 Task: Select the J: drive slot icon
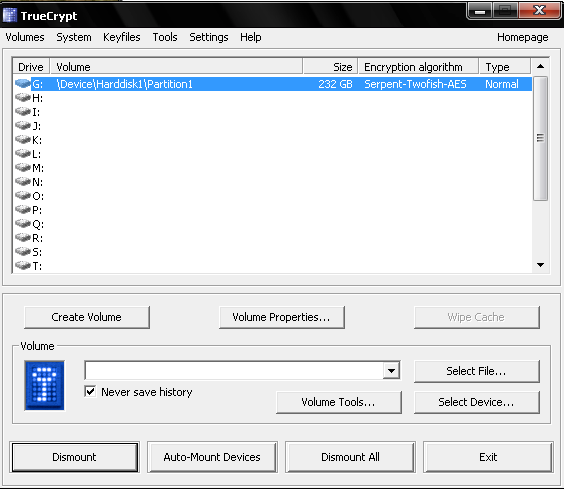[23, 126]
